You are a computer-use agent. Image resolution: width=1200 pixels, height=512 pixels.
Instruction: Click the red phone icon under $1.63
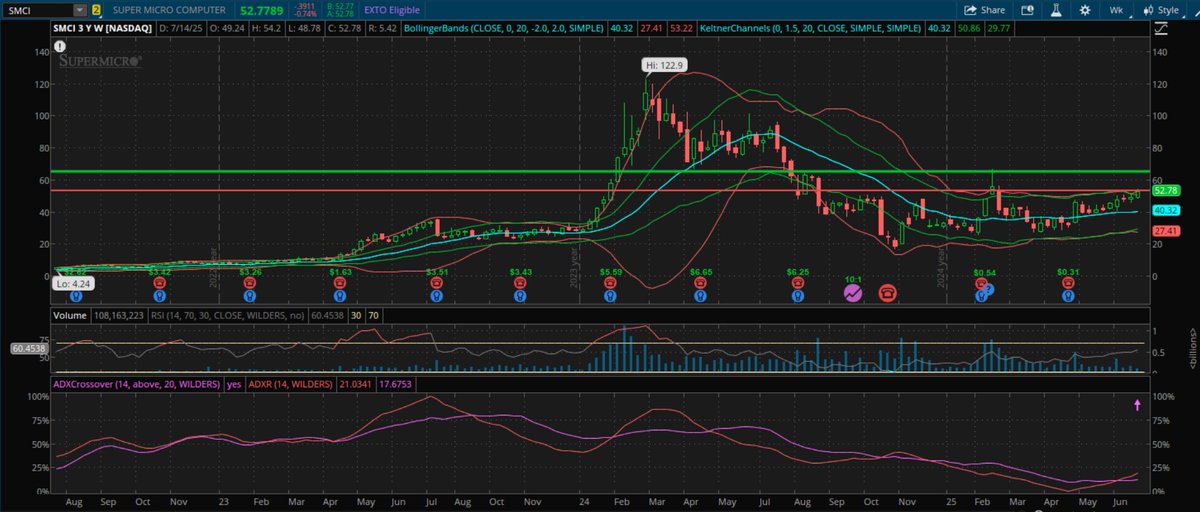click(340, 283)
